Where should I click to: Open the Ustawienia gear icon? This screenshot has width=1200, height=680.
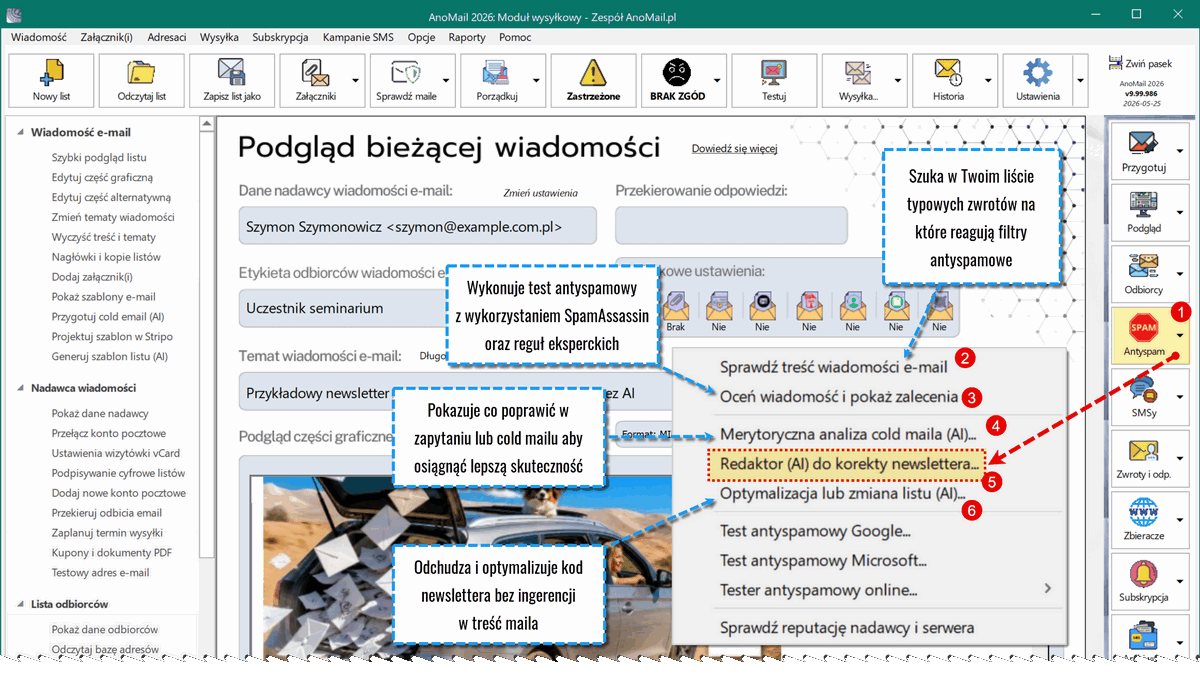point(1038,72)
